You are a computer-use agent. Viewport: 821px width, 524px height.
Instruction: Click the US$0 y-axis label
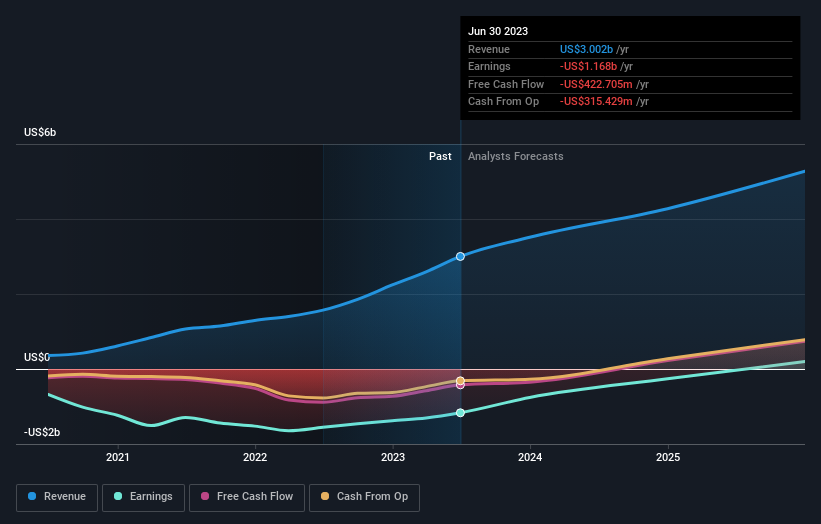tap(37, 357)
